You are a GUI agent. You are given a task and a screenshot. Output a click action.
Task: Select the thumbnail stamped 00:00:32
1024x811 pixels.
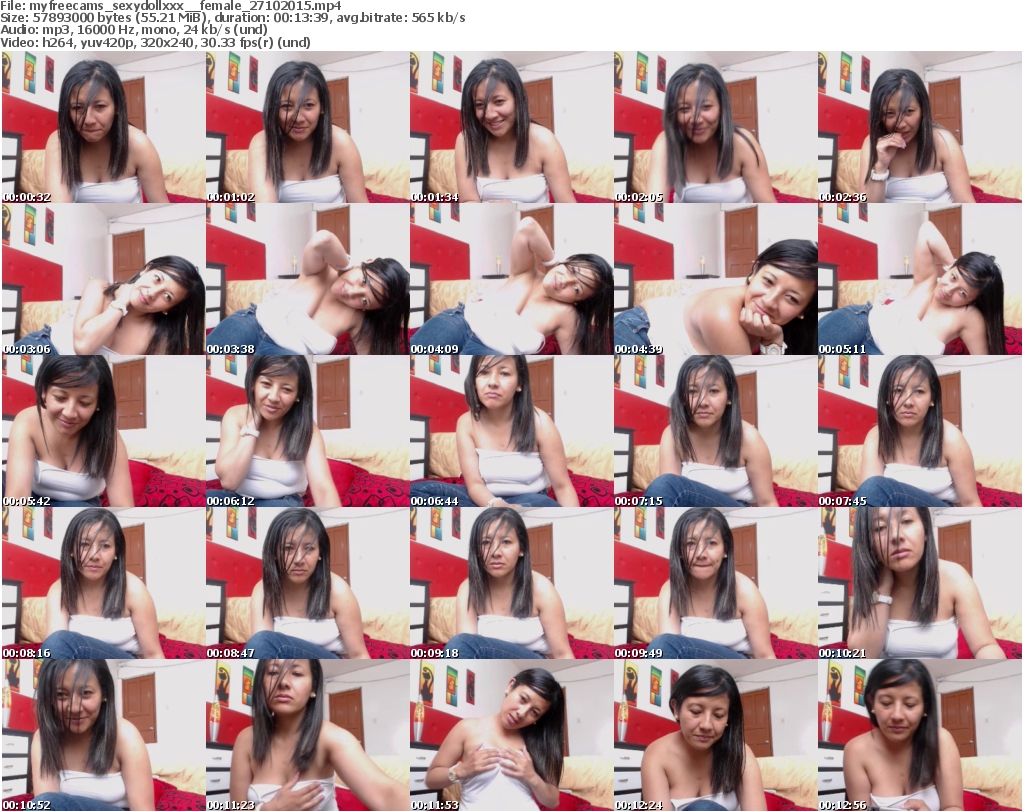click(x=103, y=127)
